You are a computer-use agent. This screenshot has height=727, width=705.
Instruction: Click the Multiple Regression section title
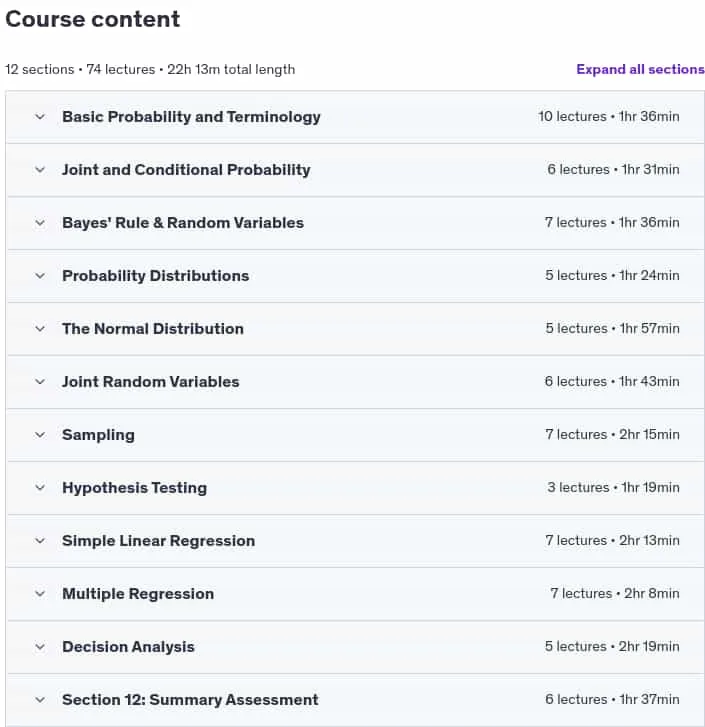[138, 594]
